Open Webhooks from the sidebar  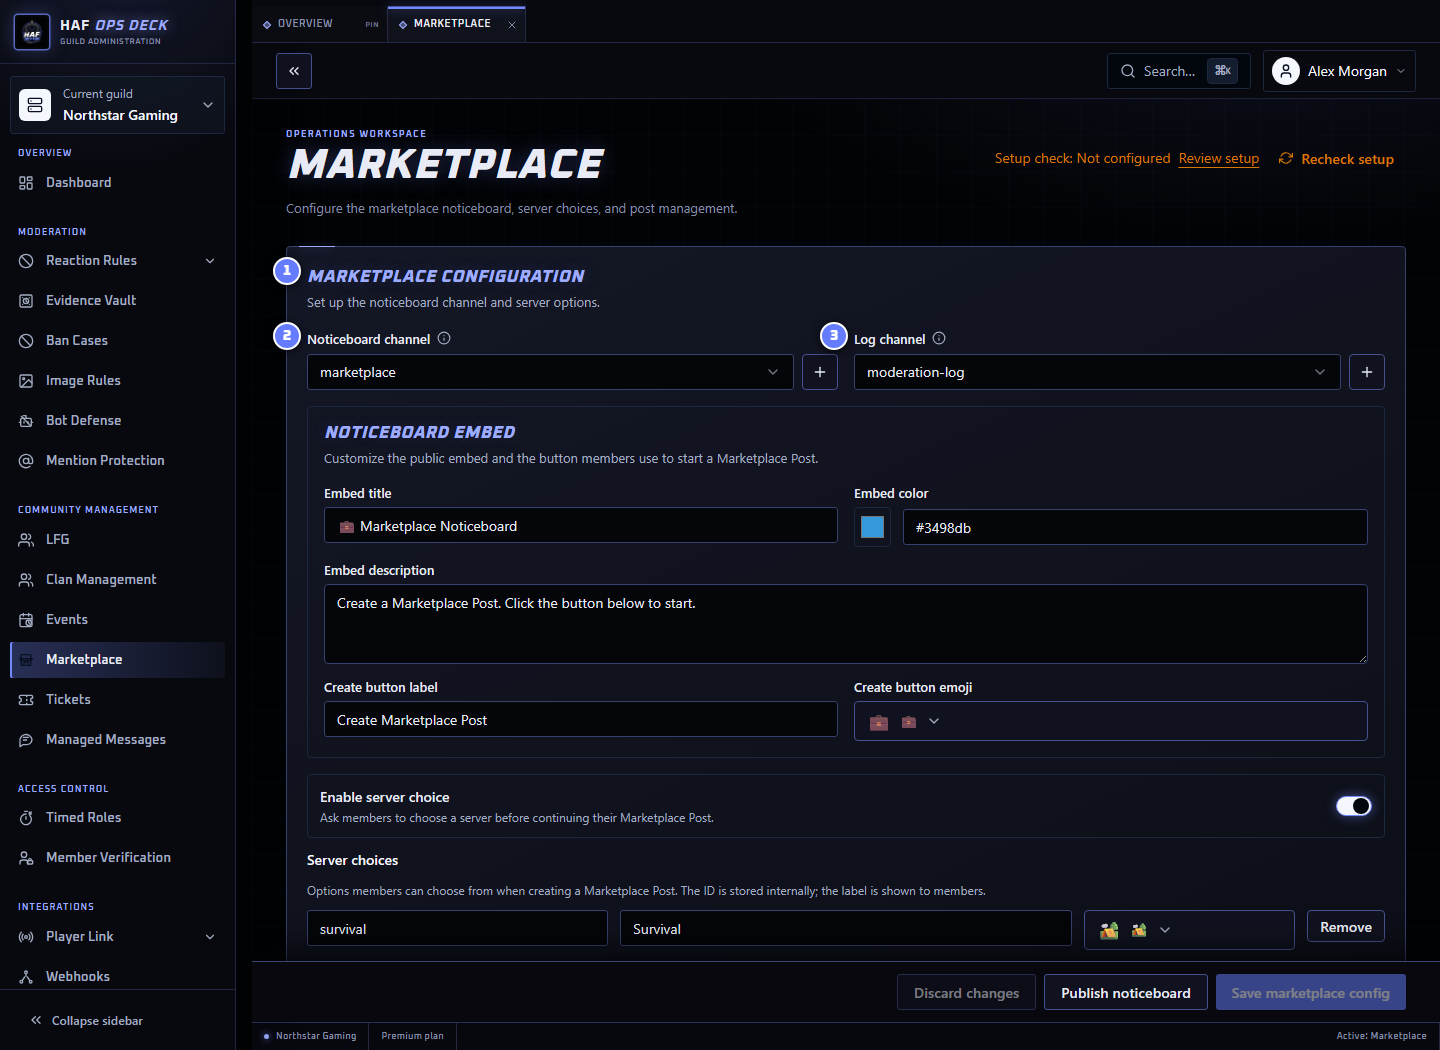(x=117, y=977)
